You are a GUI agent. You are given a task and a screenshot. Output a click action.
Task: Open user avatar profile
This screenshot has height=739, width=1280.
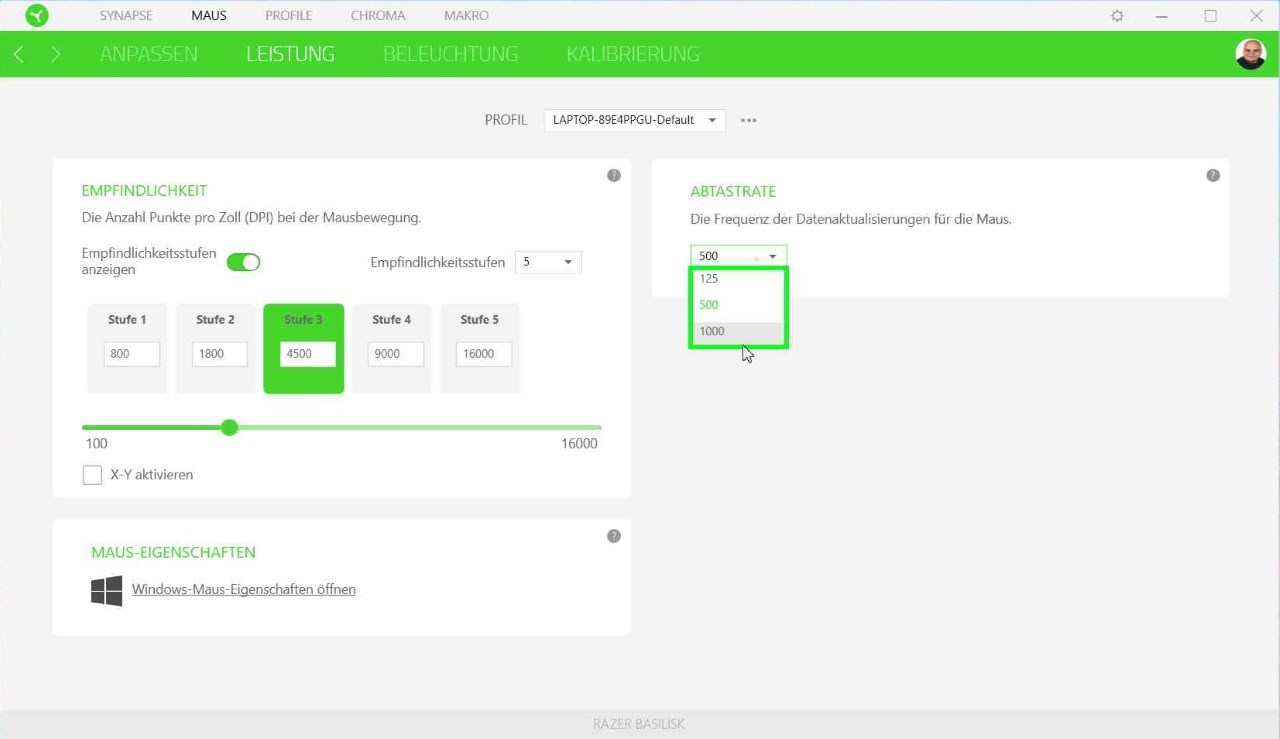(1250, 54)
